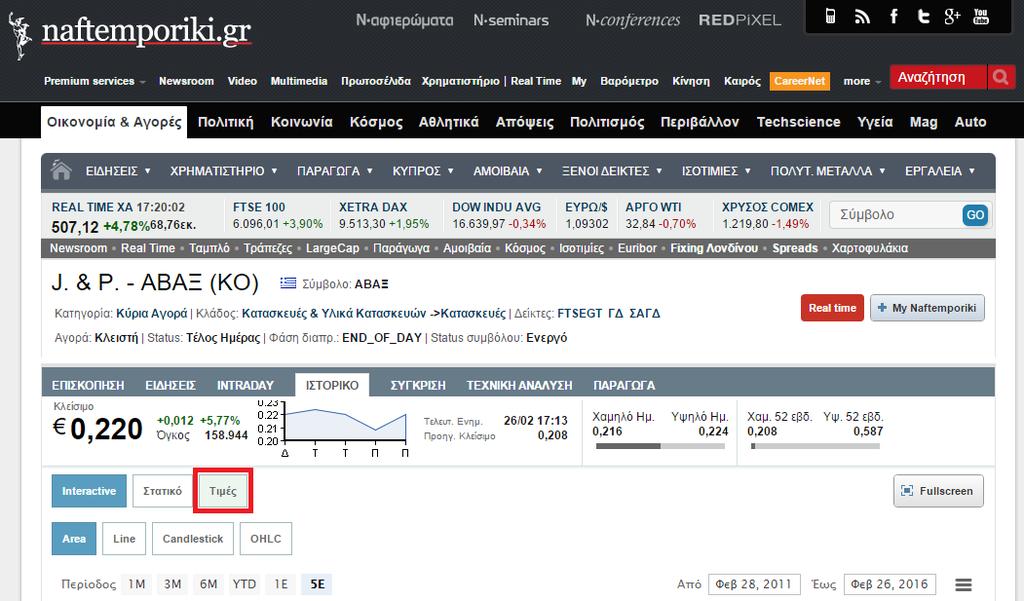This screenshot has height=601, width=1024.
Task: Visit the Facebook page icon
Action: click(893, 16)
